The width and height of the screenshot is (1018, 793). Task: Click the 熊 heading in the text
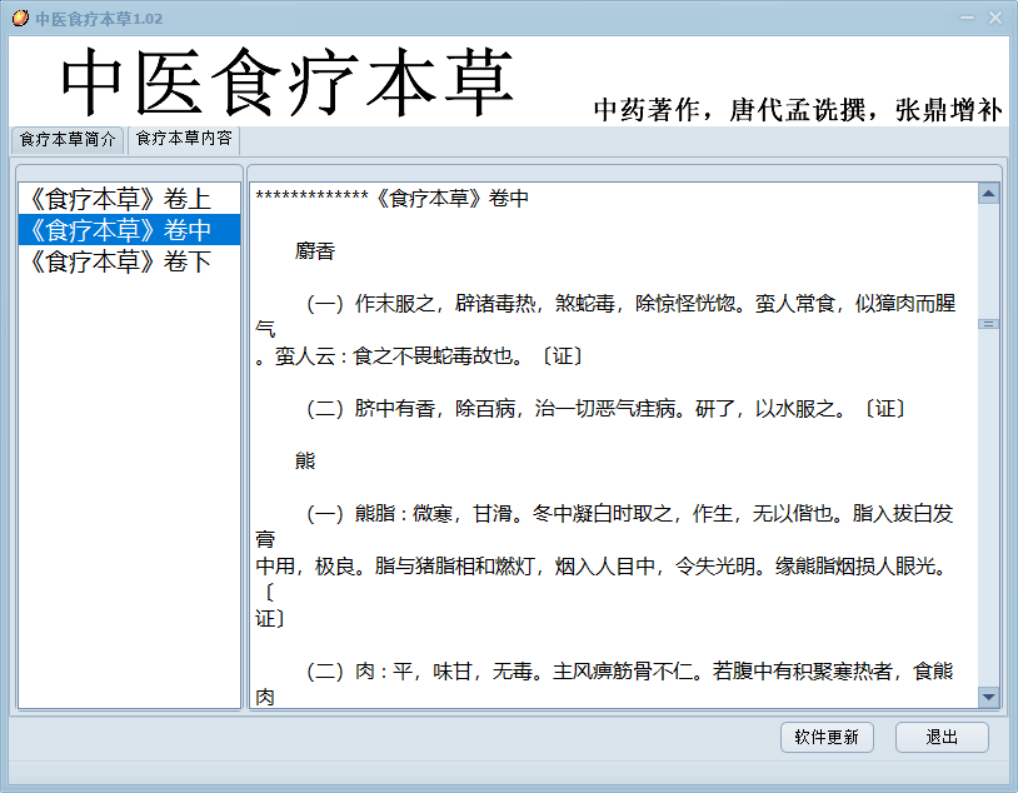click(x=305, y=461)
